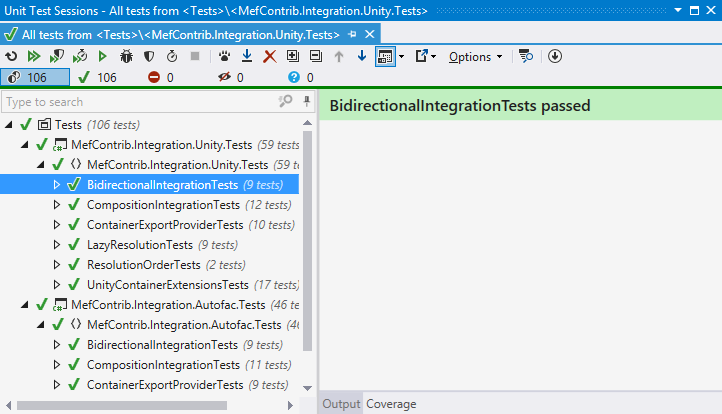Click the tree scroll down arrow

308,389
